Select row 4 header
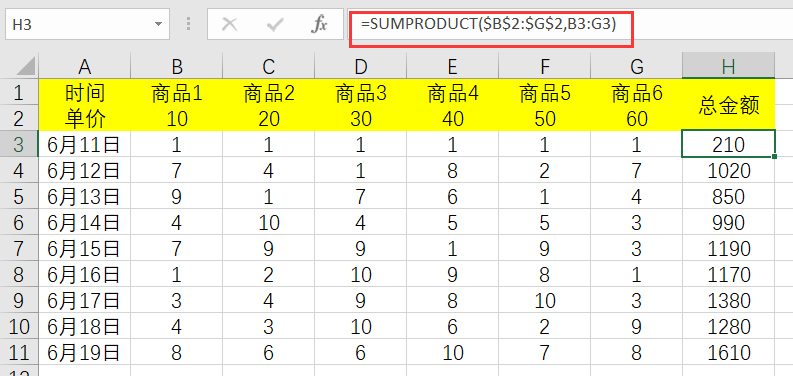 coord(19,170)
